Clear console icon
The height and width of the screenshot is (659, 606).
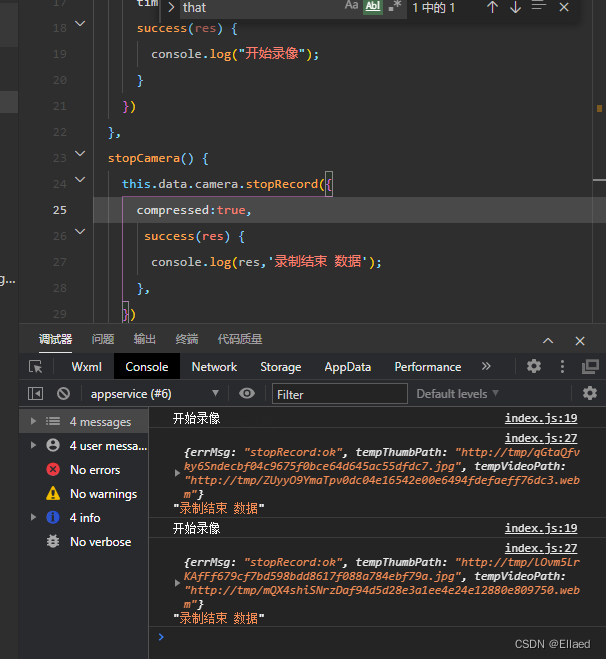click(63, 394)
